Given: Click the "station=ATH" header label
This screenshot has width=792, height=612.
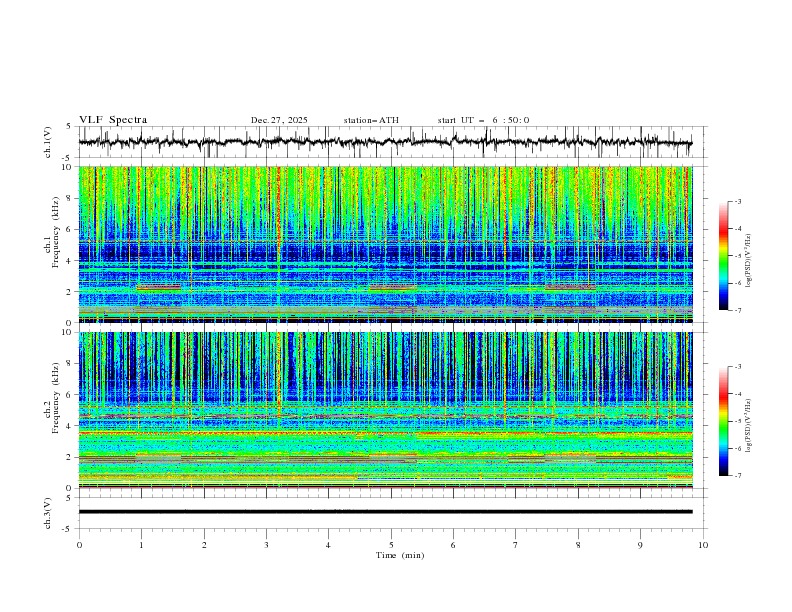Looking at the screenshot, I should click(371, 120).
